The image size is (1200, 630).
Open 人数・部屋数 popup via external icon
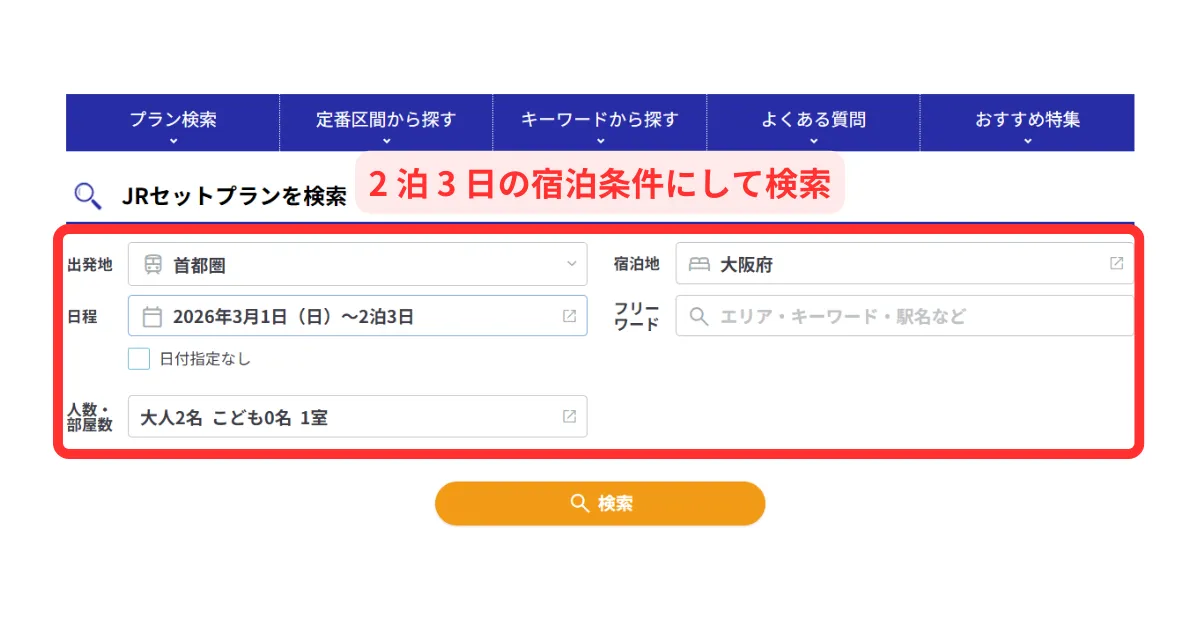pos(569,416)
